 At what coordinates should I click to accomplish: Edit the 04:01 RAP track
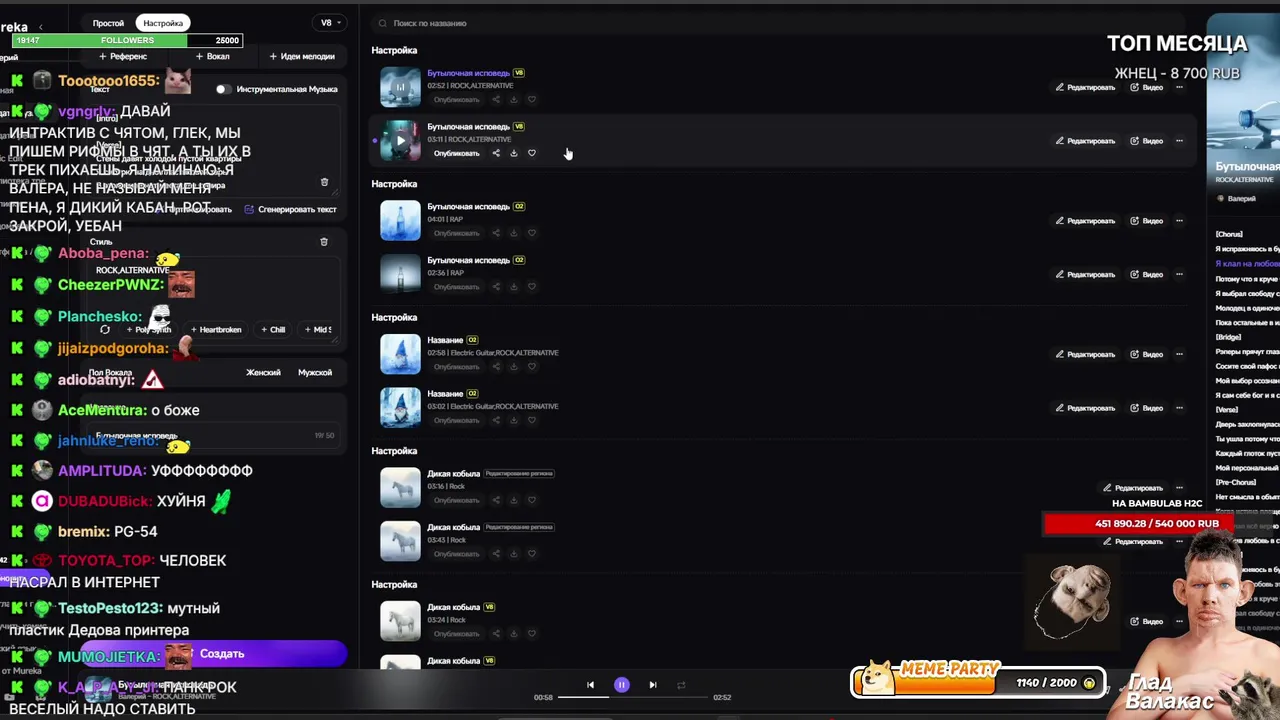click(x=1085, y=221)
